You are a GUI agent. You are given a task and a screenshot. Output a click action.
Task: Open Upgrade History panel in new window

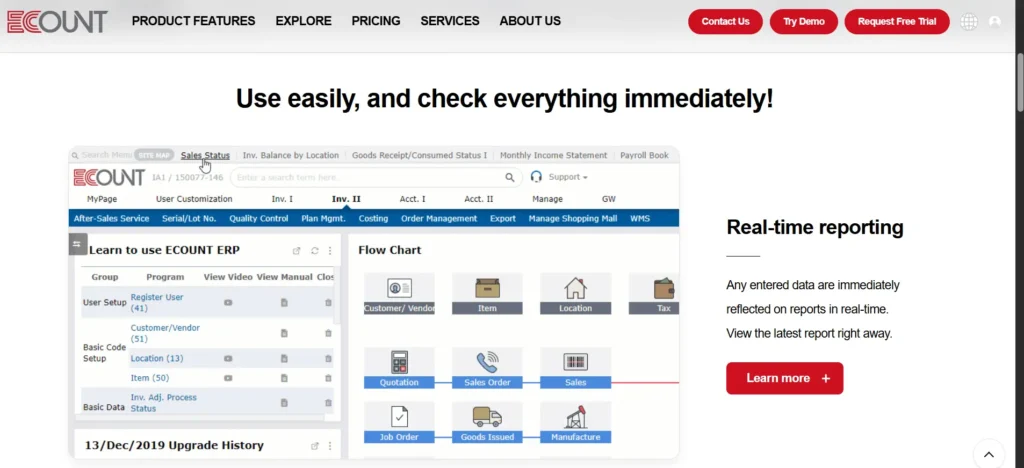point(315,446)
